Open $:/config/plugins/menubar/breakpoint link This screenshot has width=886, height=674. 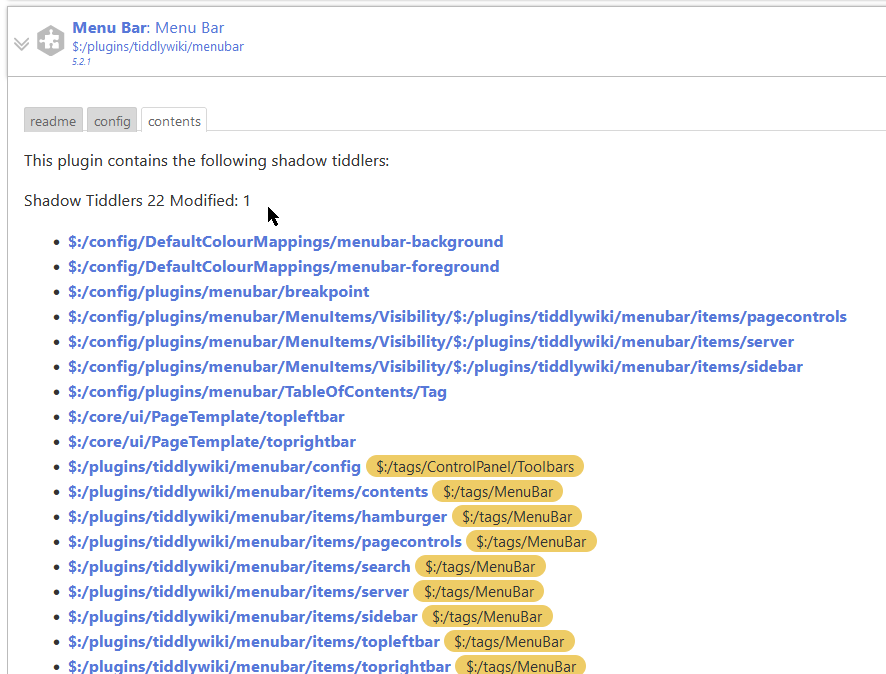tap(219, 292)
